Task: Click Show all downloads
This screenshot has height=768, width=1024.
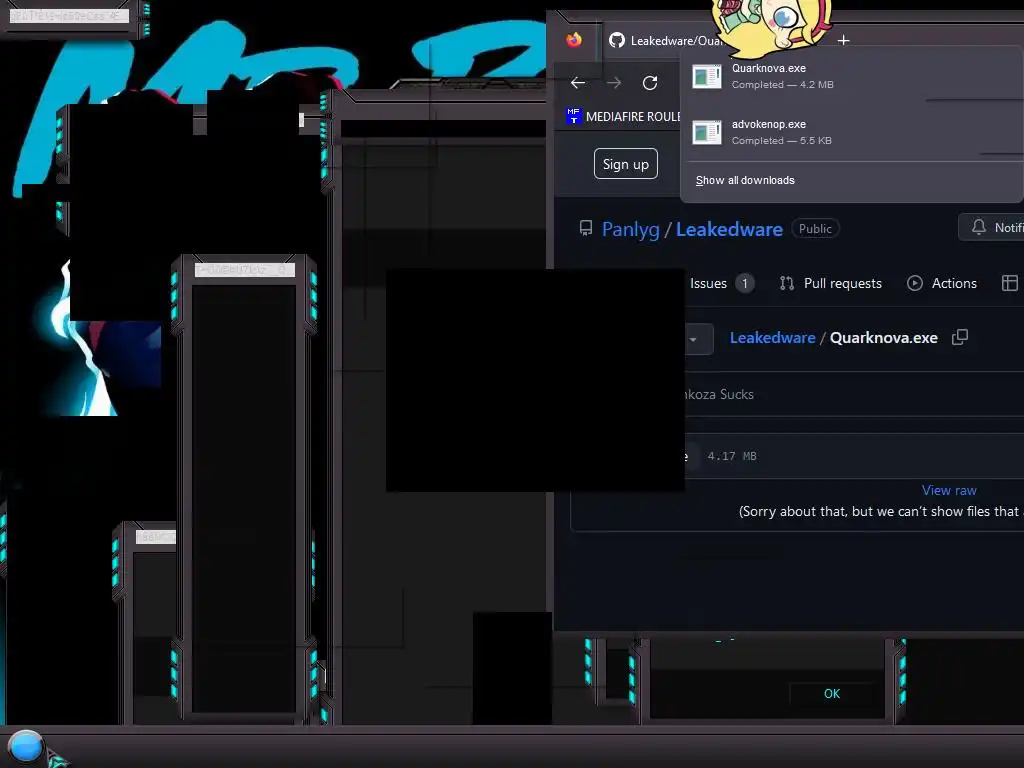Action: tap(745, 180)
